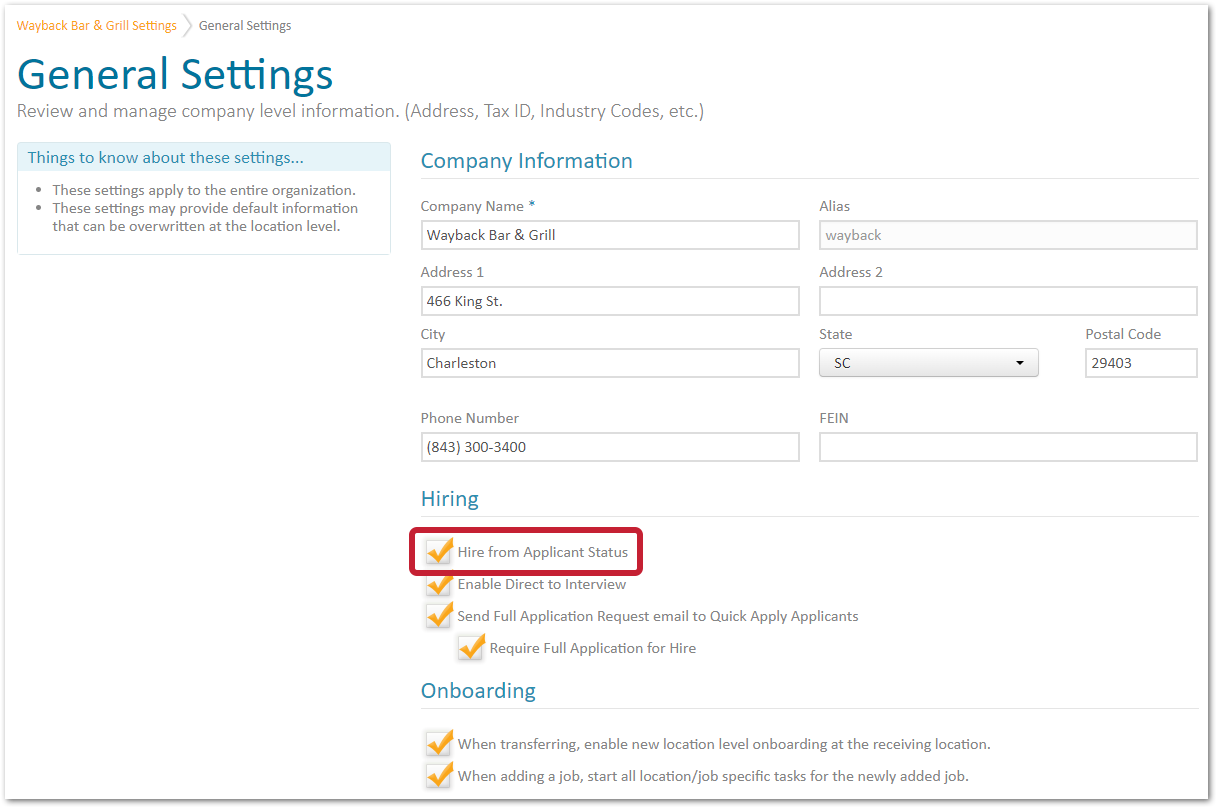Screen dimensions: 1217x808
Task: Open Wayback Bar & Grill Settings breadcrumb
Action: pyautogui.click(x=96, y=25)
